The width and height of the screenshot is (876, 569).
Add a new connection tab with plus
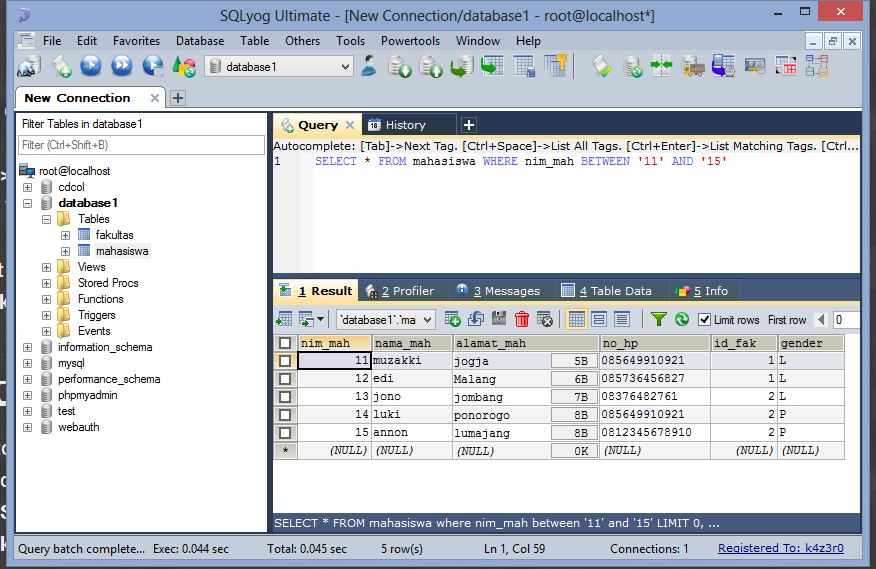click(178, 98)
